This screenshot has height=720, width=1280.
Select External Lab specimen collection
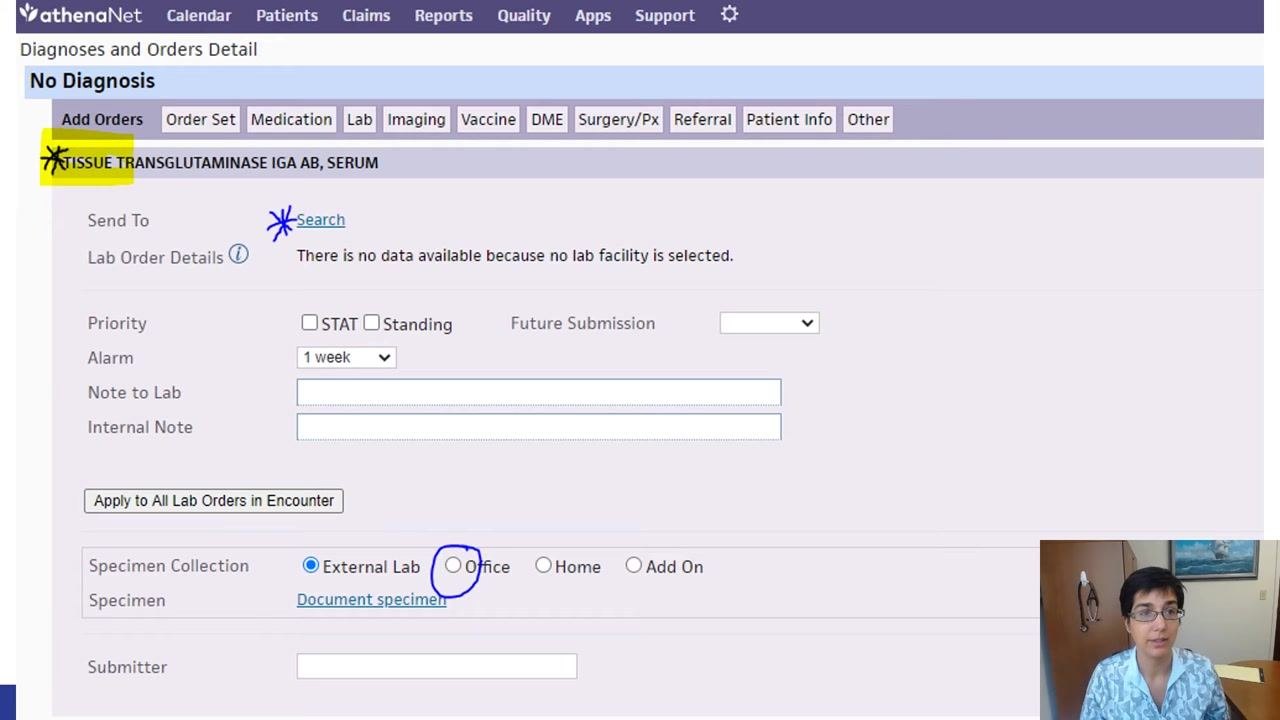310,565
